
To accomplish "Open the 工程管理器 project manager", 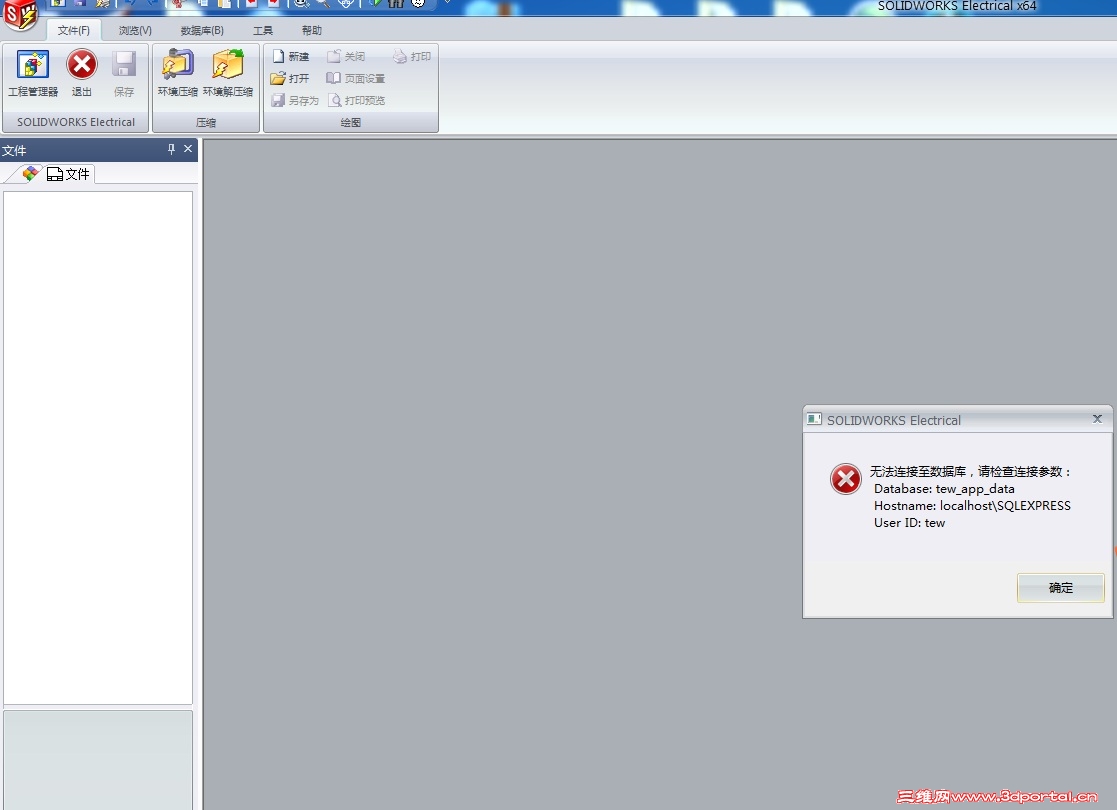I will [x=33, y=73].
